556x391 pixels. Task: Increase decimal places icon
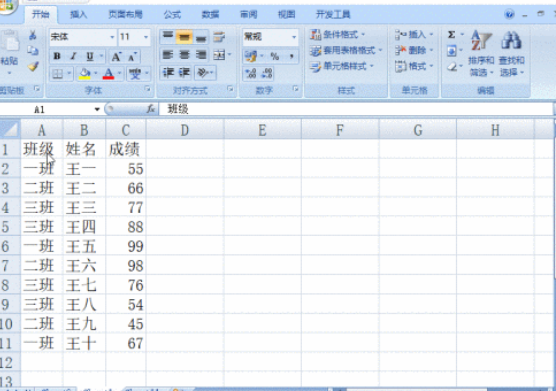pos(251,73)
